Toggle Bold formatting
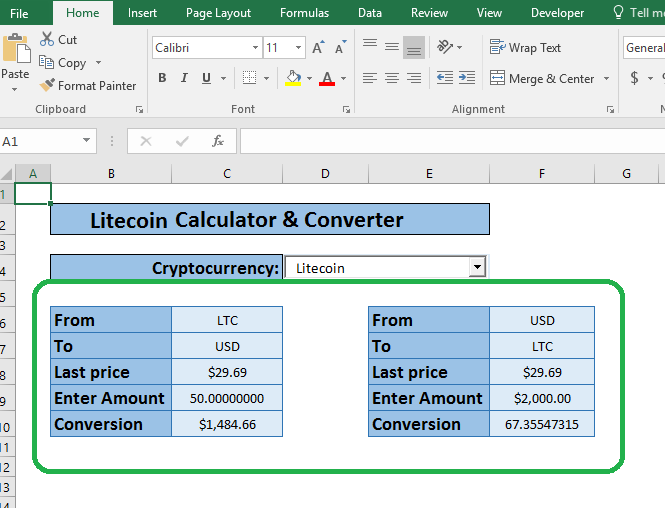665x508 pixels. click(162, 78)
